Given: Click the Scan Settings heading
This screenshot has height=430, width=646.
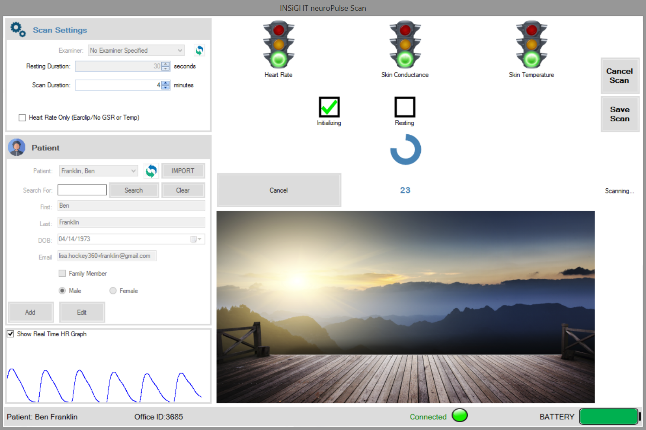Looking at the screenshot, I should (60, 30).
